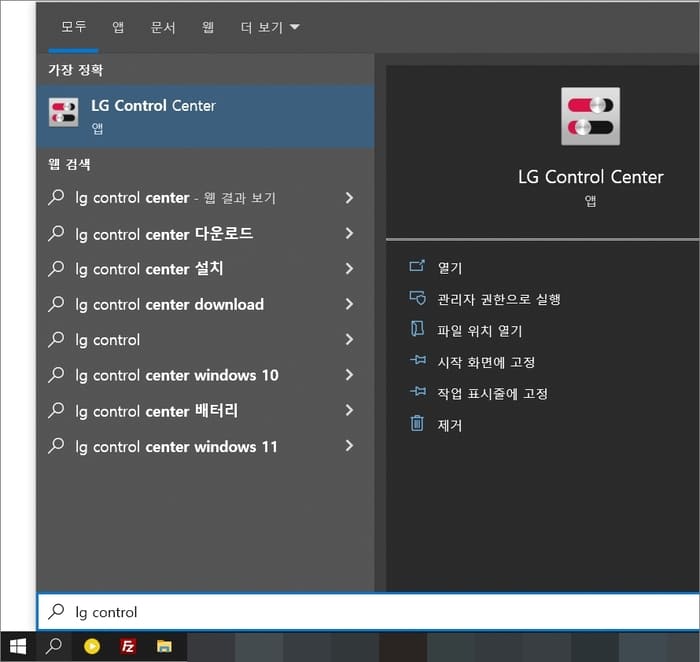The width and height of the screenshot is (700, 662).
Task: Click 제거 to uninstall
Action: click(450, 425)
